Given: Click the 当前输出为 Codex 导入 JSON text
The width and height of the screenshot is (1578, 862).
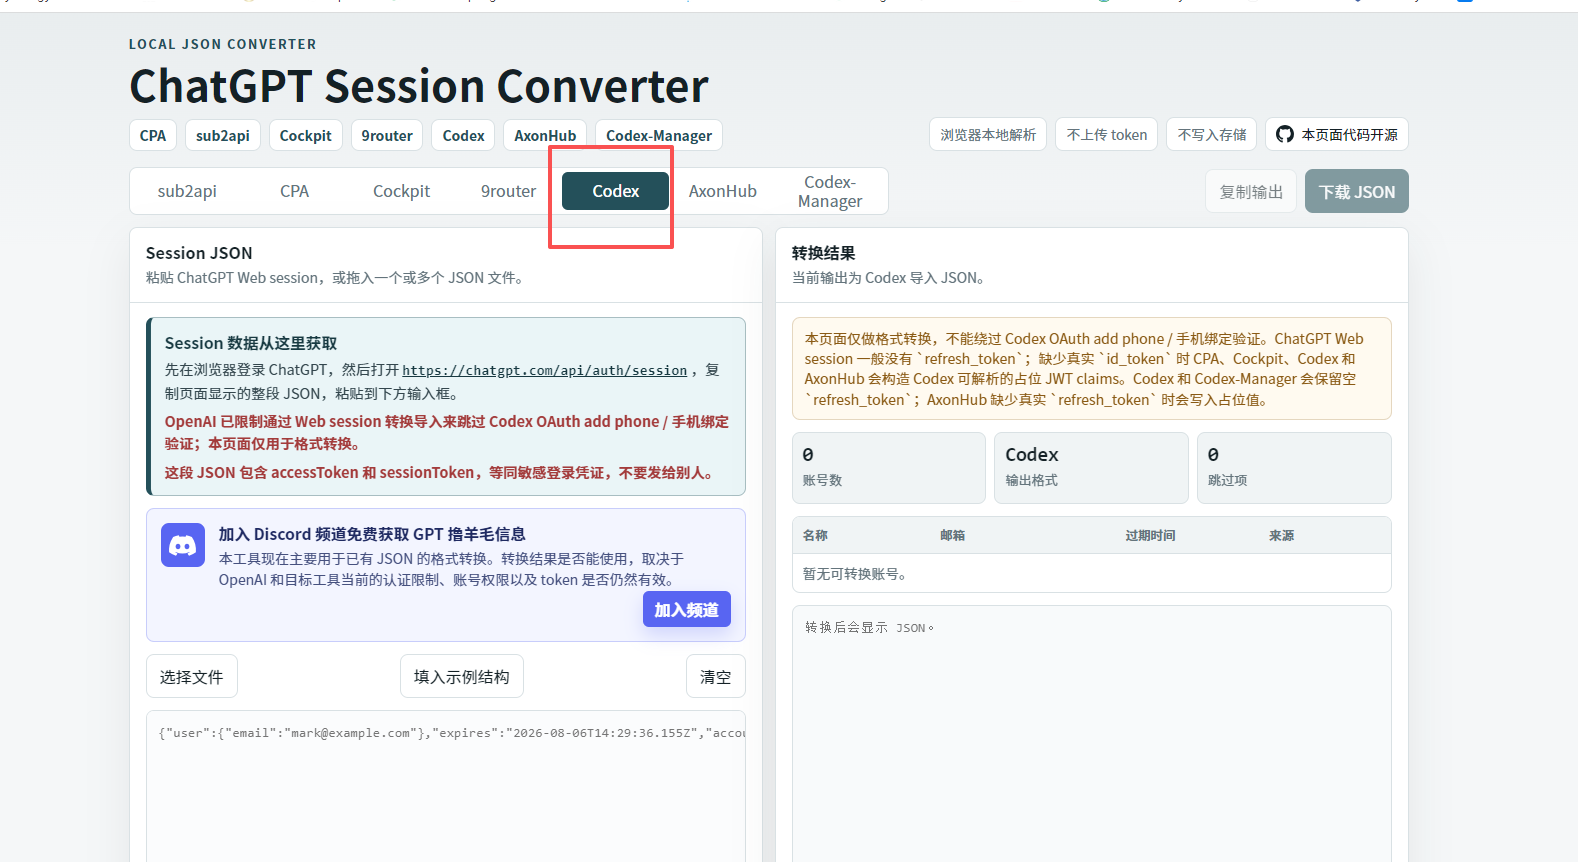Looking at the screenshot, I should (888, 278).
